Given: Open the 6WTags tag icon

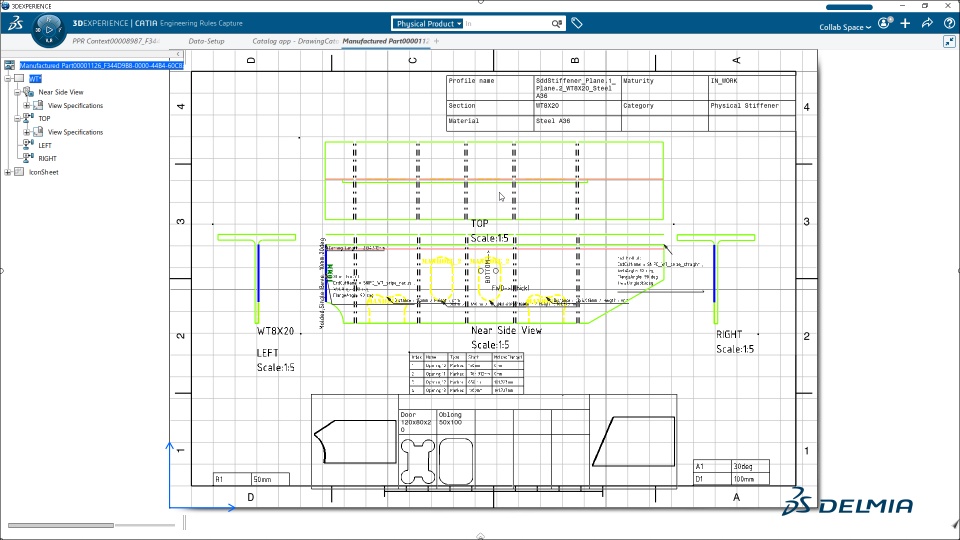Looking at the screenshot, I should pyautogui.click(x=577, y=23).
